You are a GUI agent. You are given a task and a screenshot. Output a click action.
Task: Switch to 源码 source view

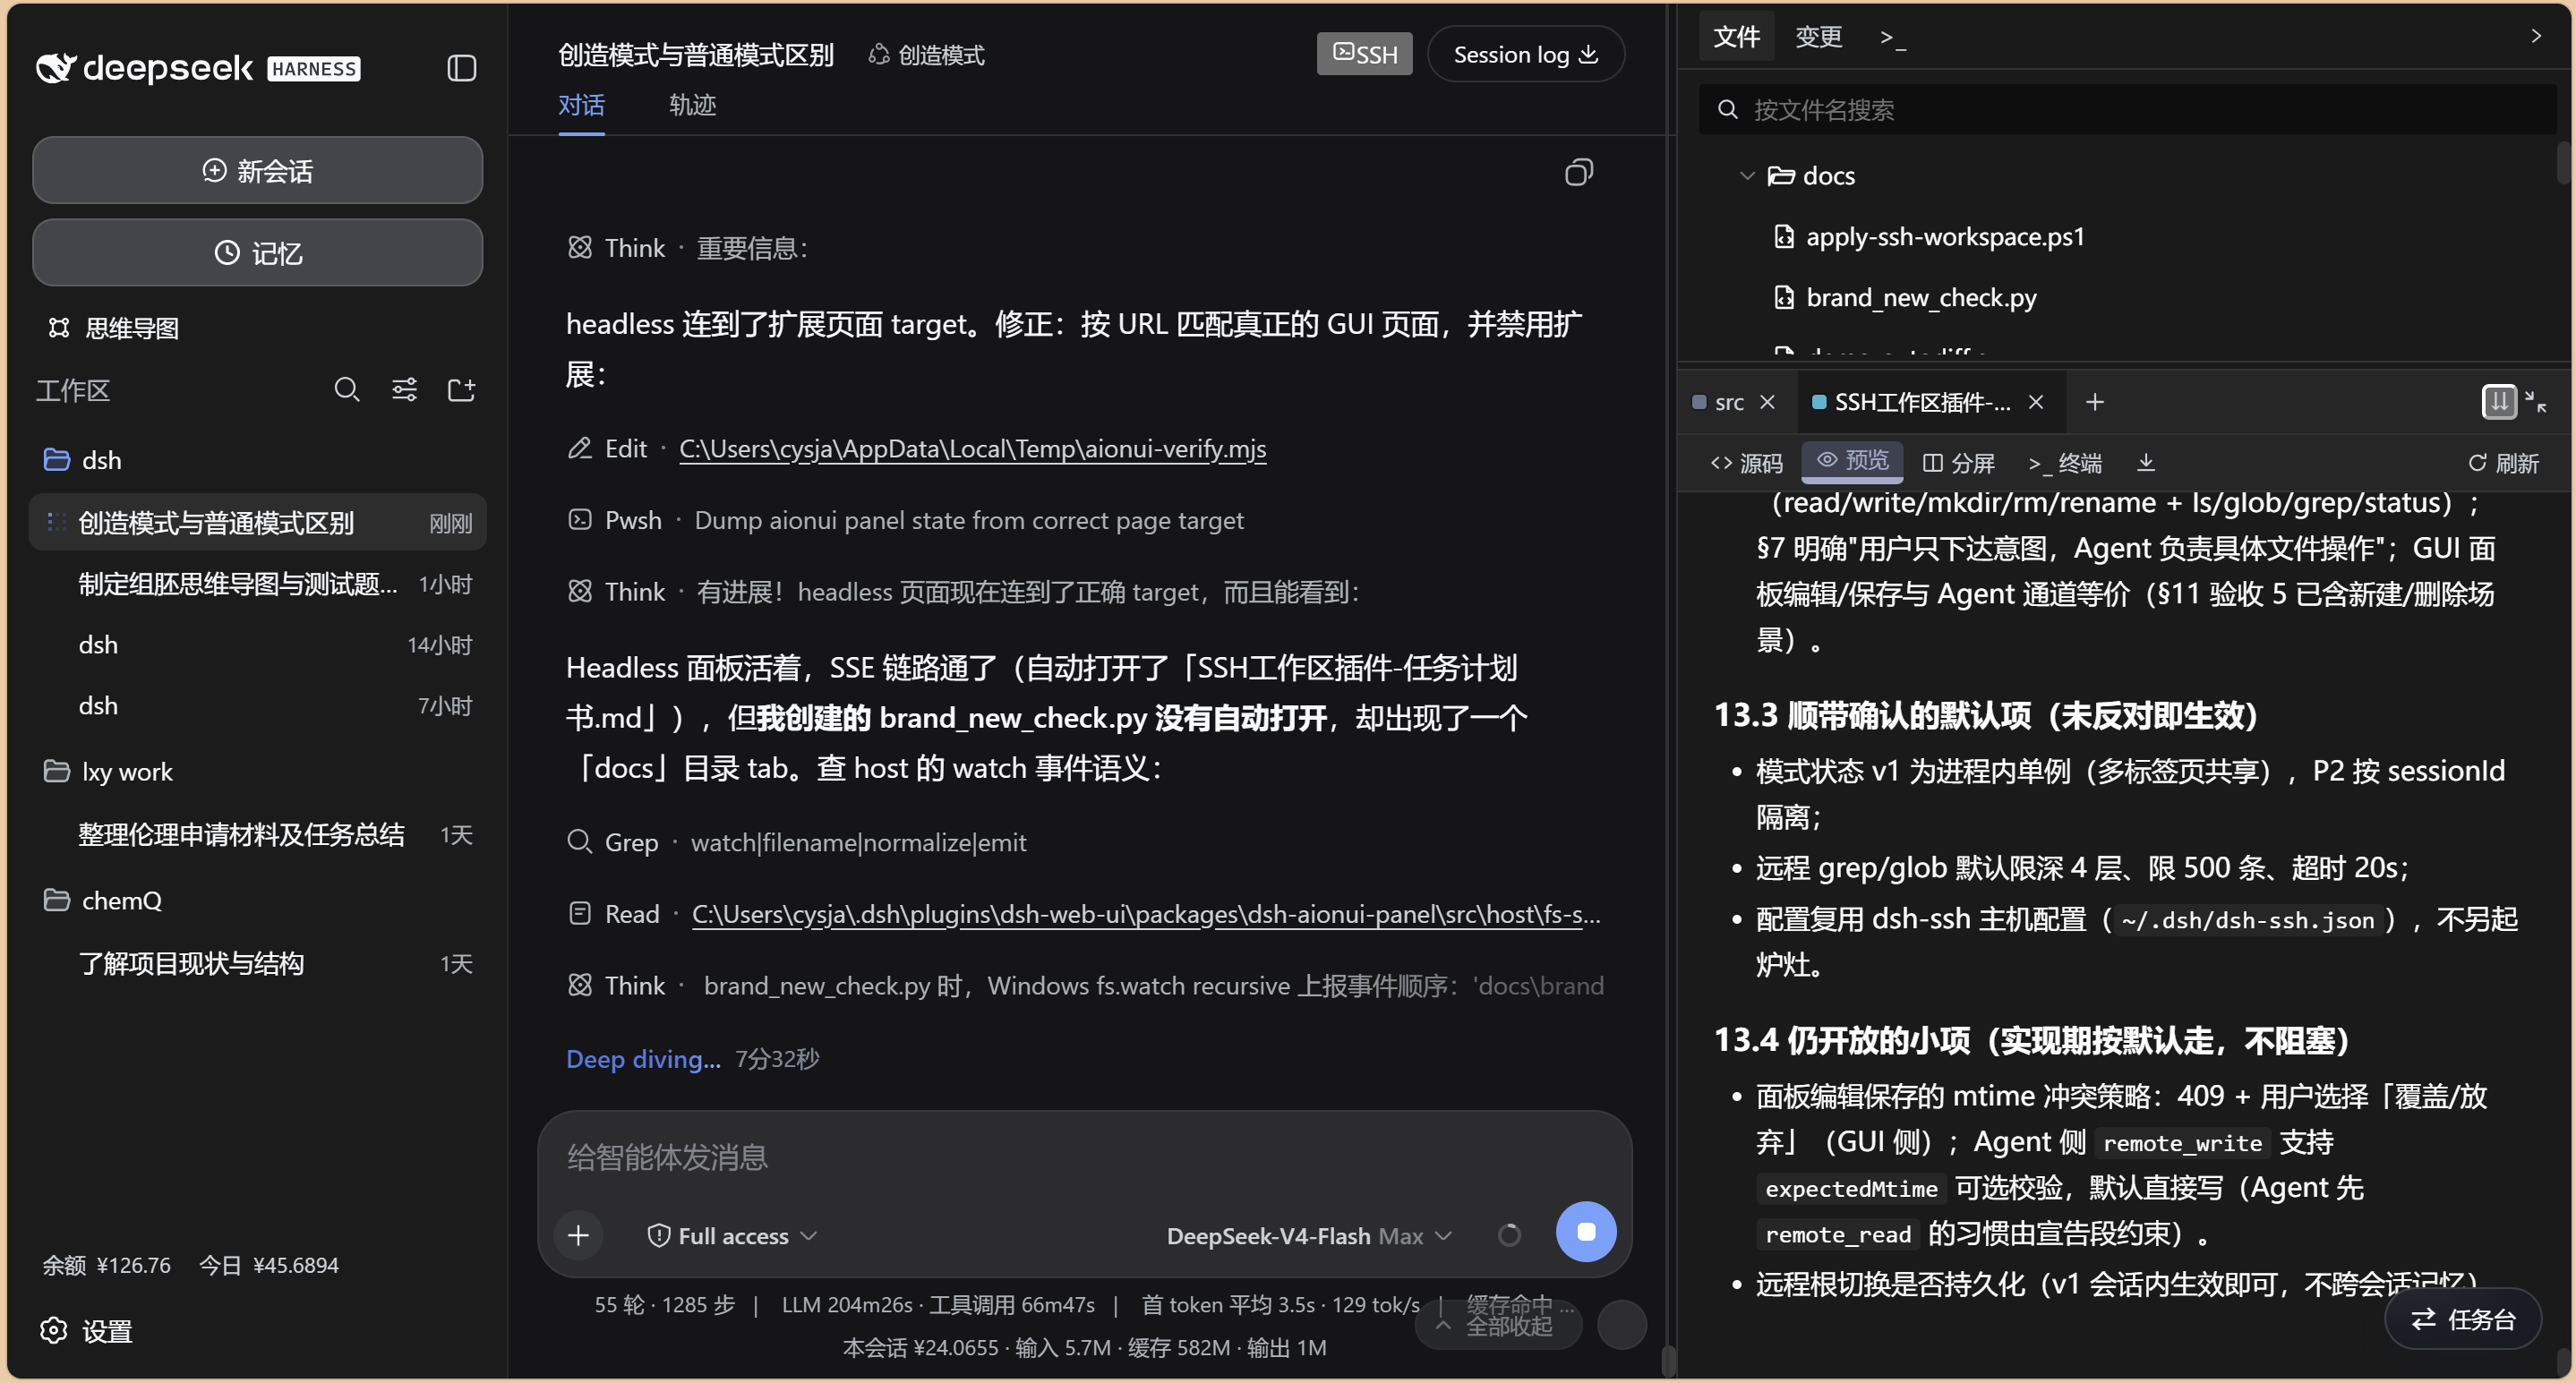tap(1747, 463)
